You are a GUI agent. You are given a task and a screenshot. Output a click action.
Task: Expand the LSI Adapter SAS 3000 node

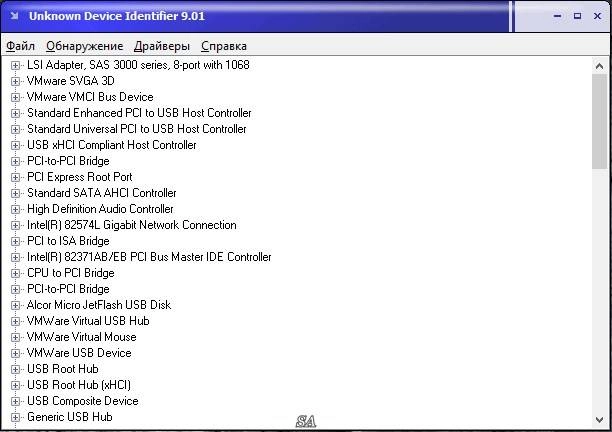[x=15, y=65]
